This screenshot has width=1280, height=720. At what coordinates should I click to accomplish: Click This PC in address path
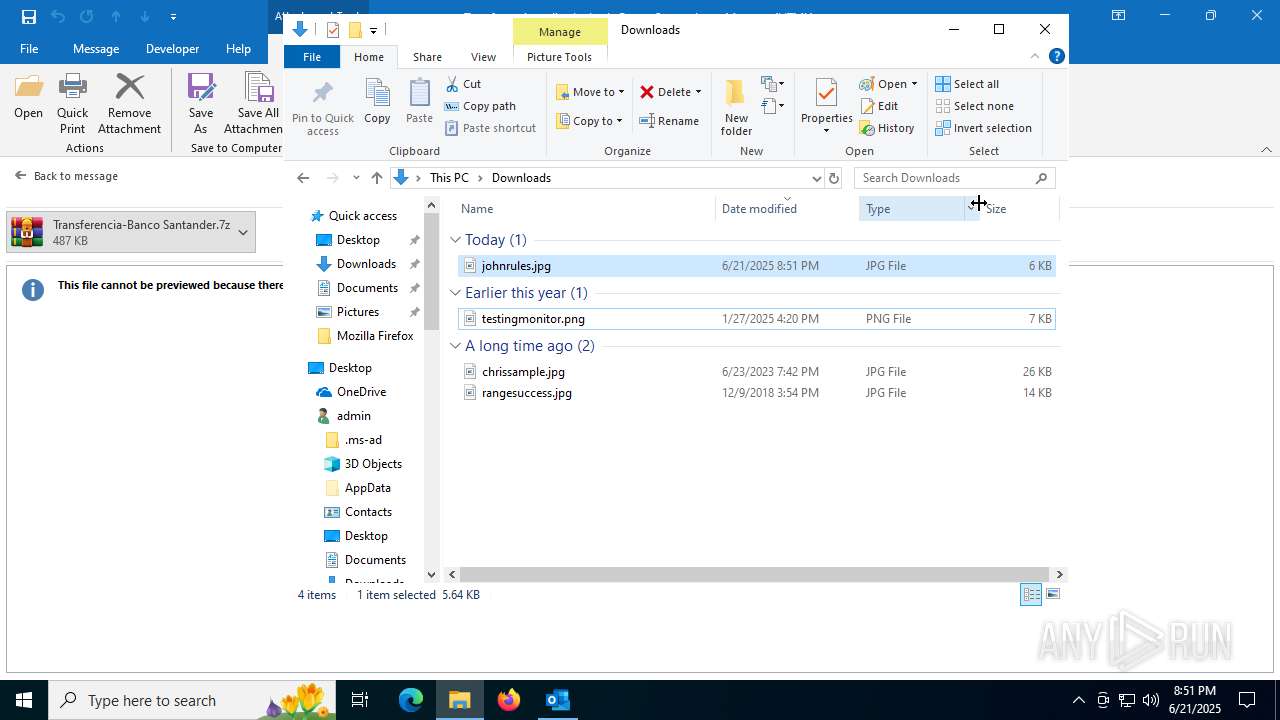pos(449,178)
